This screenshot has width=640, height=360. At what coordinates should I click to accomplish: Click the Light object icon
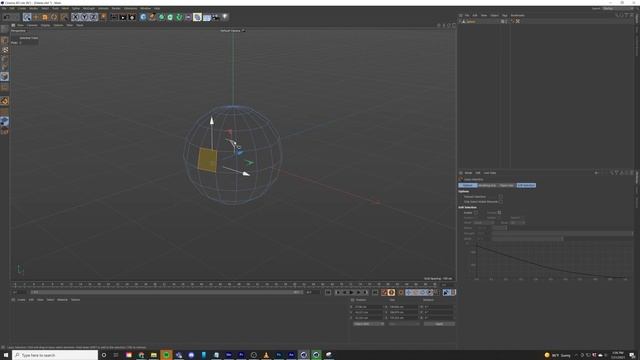coord(224,17)
